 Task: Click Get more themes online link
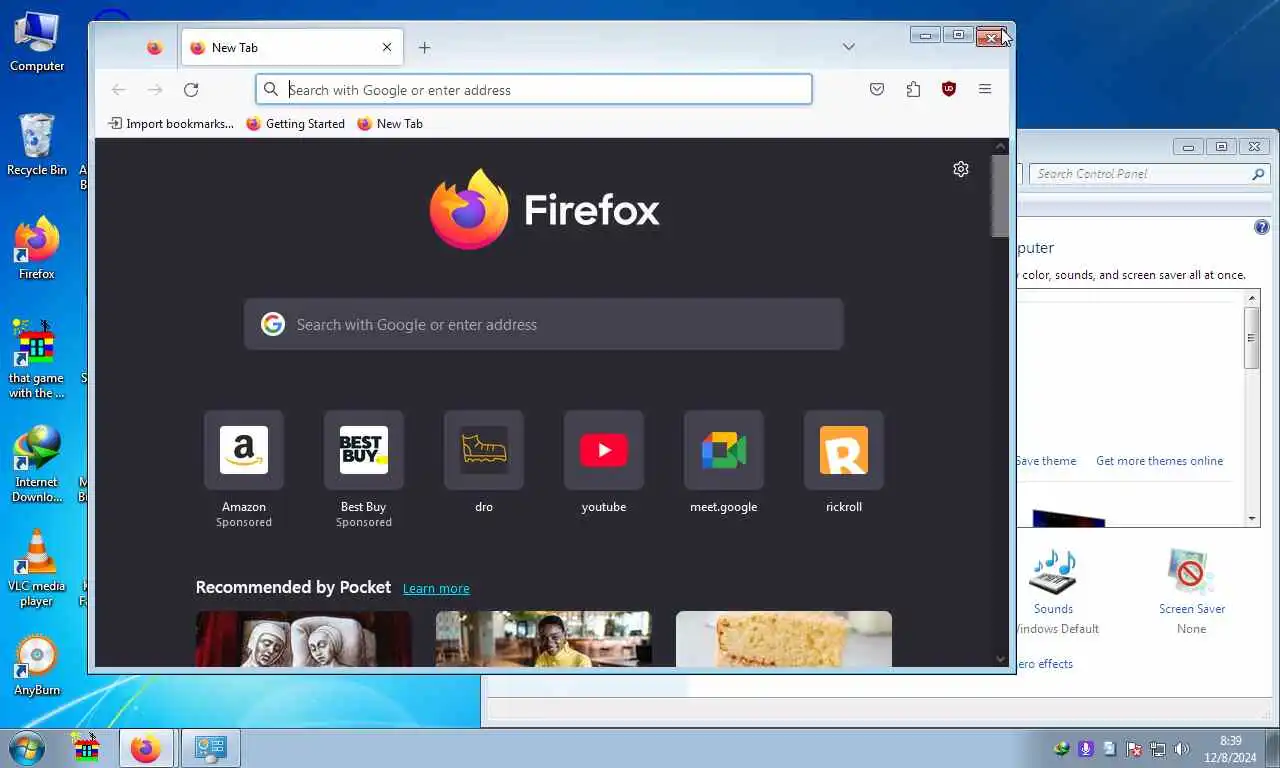click(1159, 461)
